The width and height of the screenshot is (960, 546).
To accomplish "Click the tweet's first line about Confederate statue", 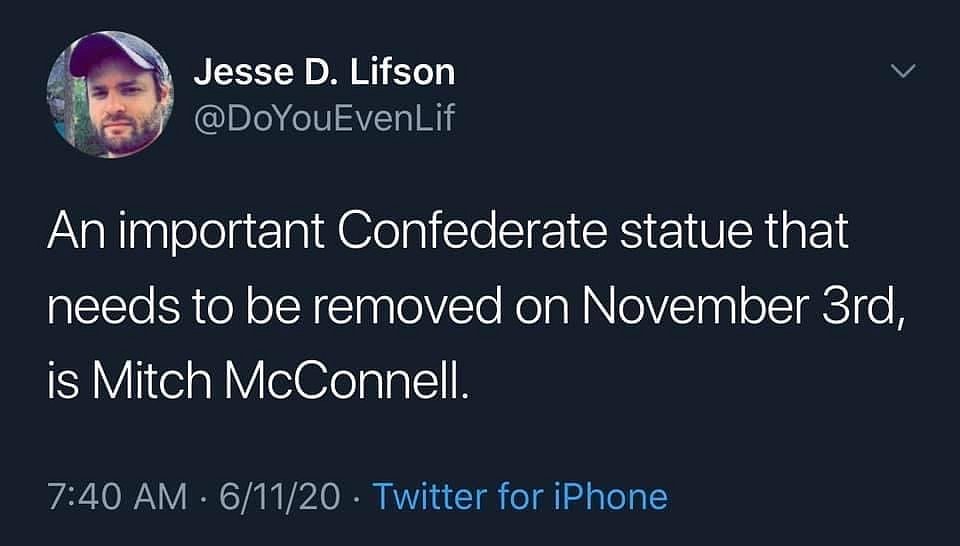I will click(x=448, y=235).
